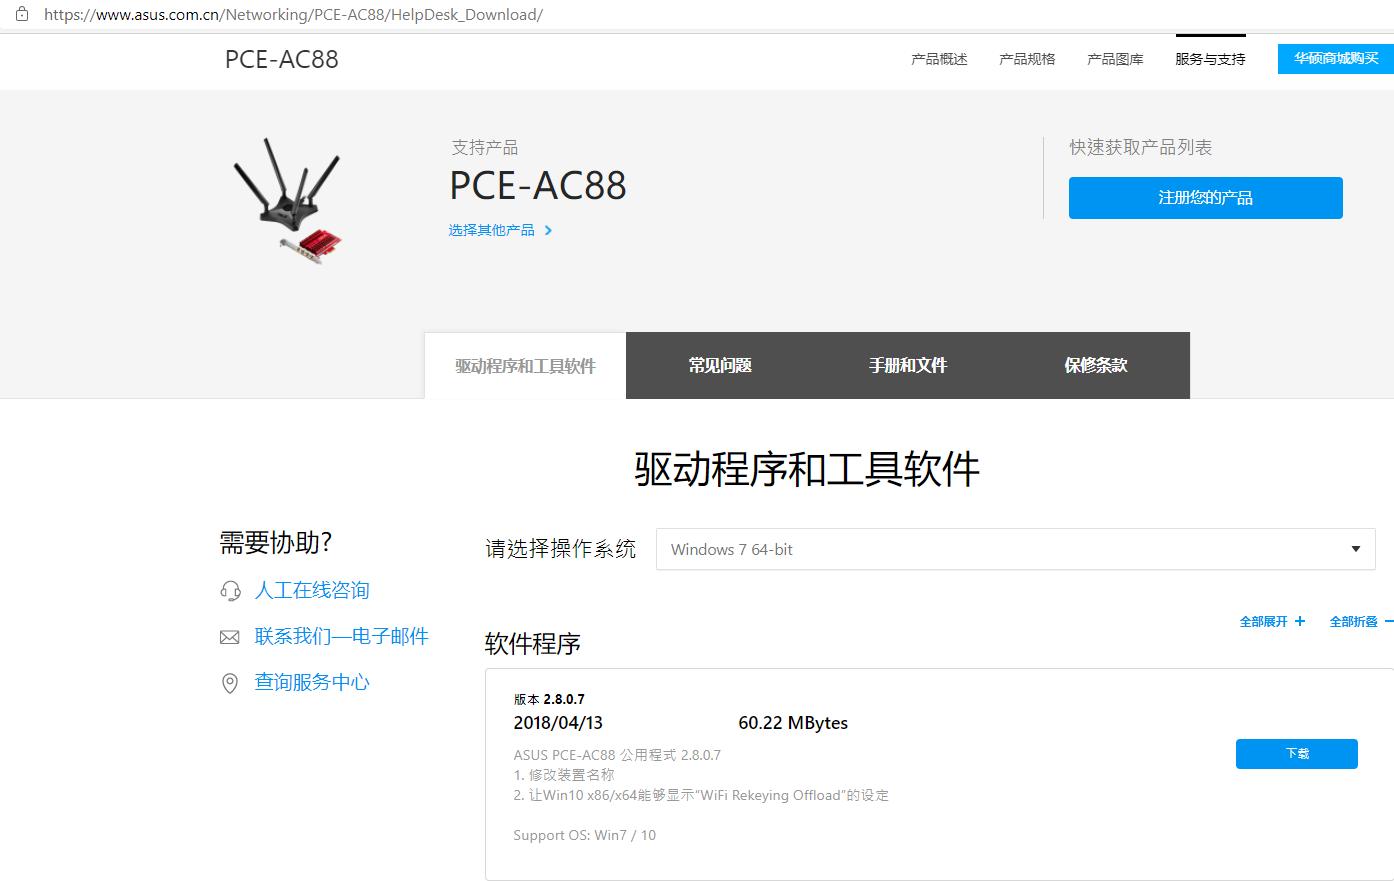Open the 服务与支持 menu item
This screenshot has height=881, width=1394.
(1210, 59)
